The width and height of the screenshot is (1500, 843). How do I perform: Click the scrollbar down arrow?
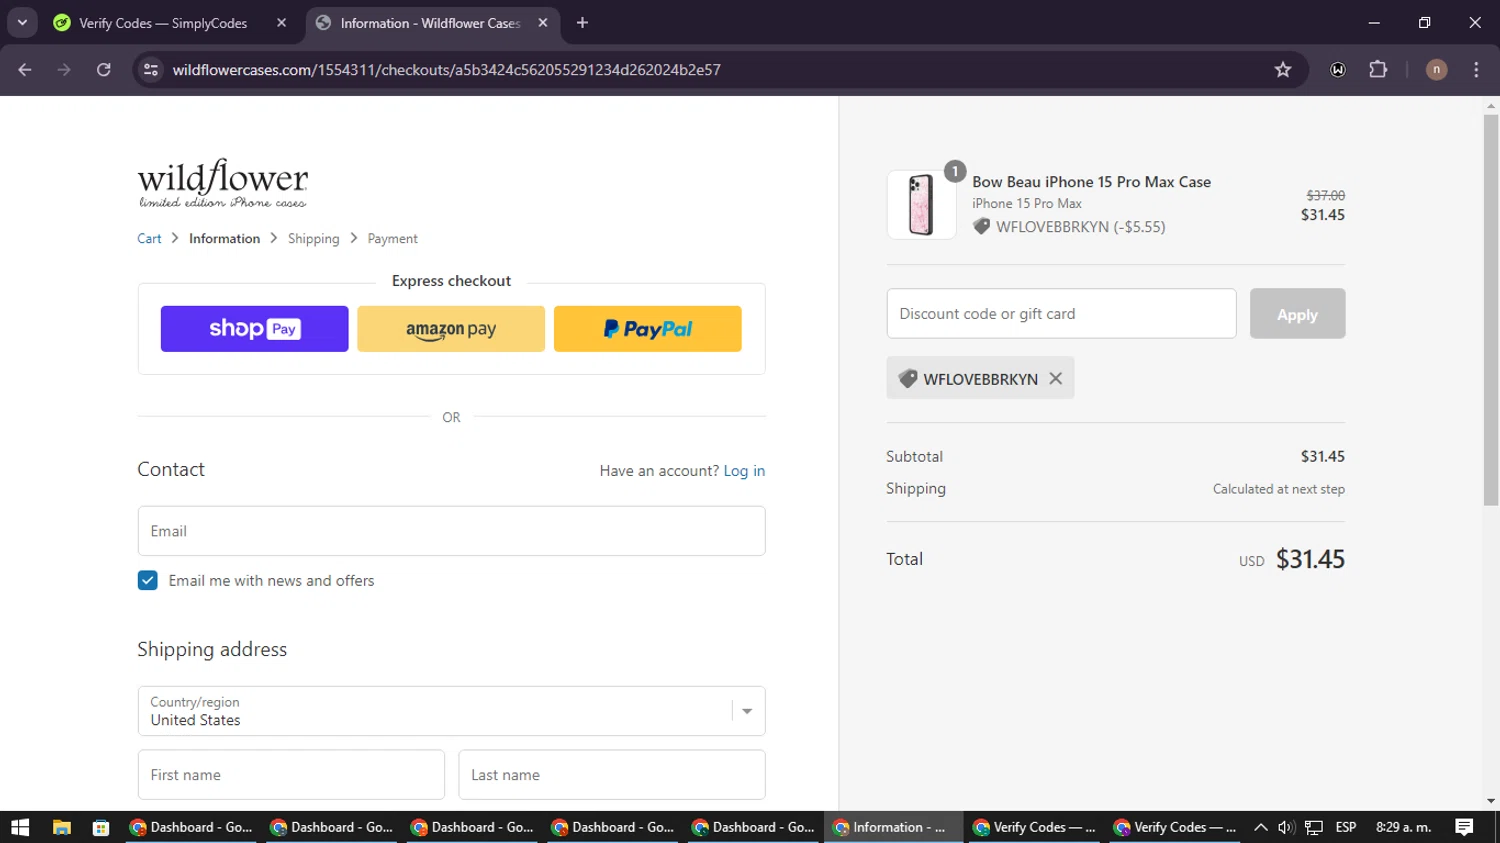click(1491, 801)
